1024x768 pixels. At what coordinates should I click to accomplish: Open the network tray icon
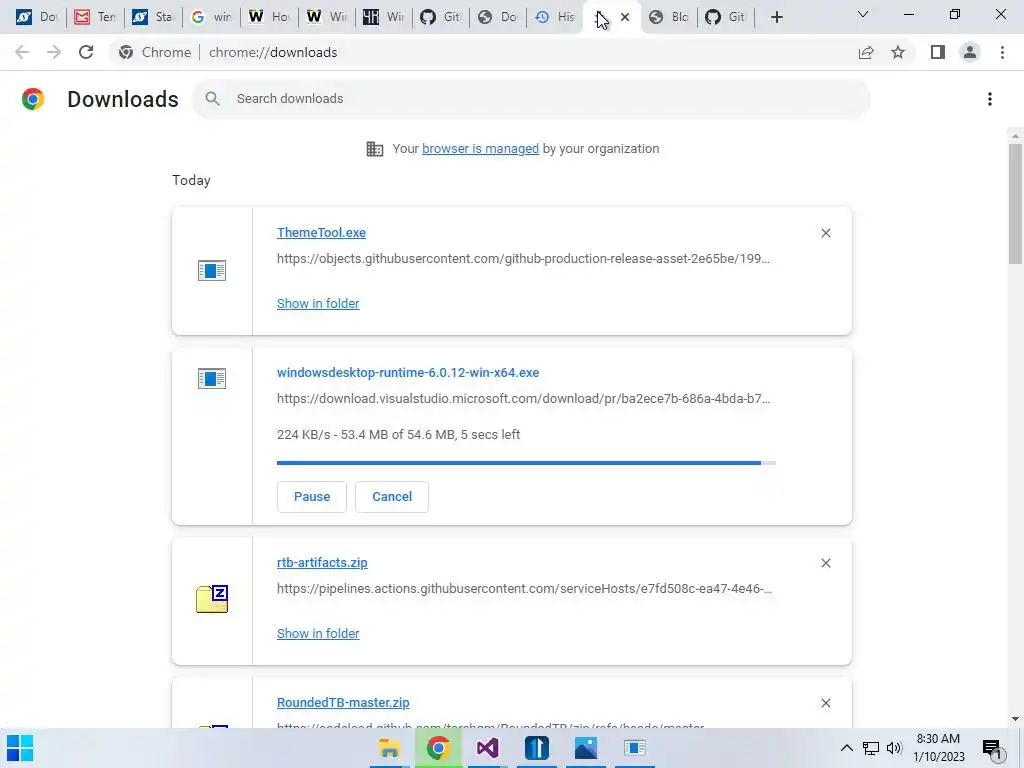pos(871,748)
